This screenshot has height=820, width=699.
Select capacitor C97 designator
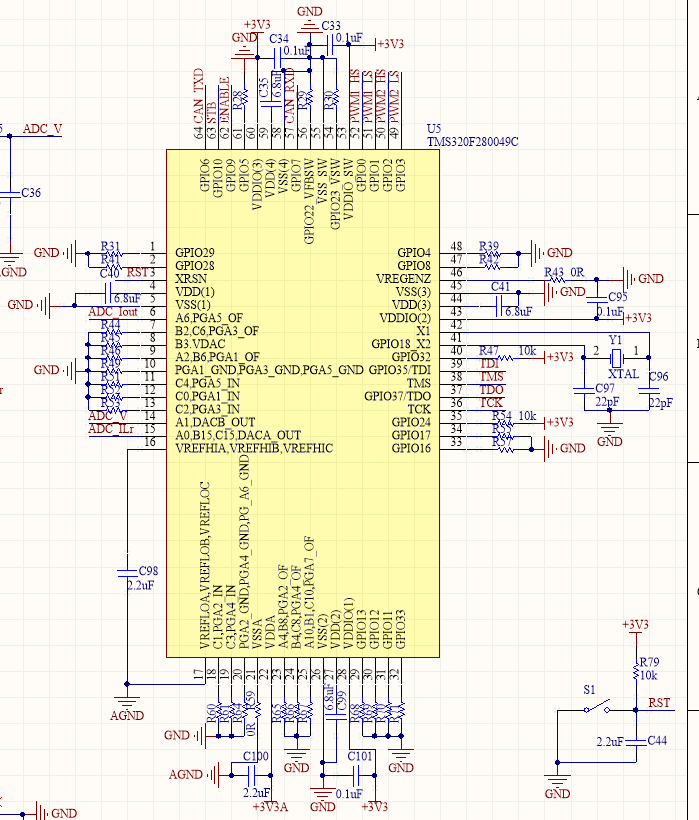(605, 389)
